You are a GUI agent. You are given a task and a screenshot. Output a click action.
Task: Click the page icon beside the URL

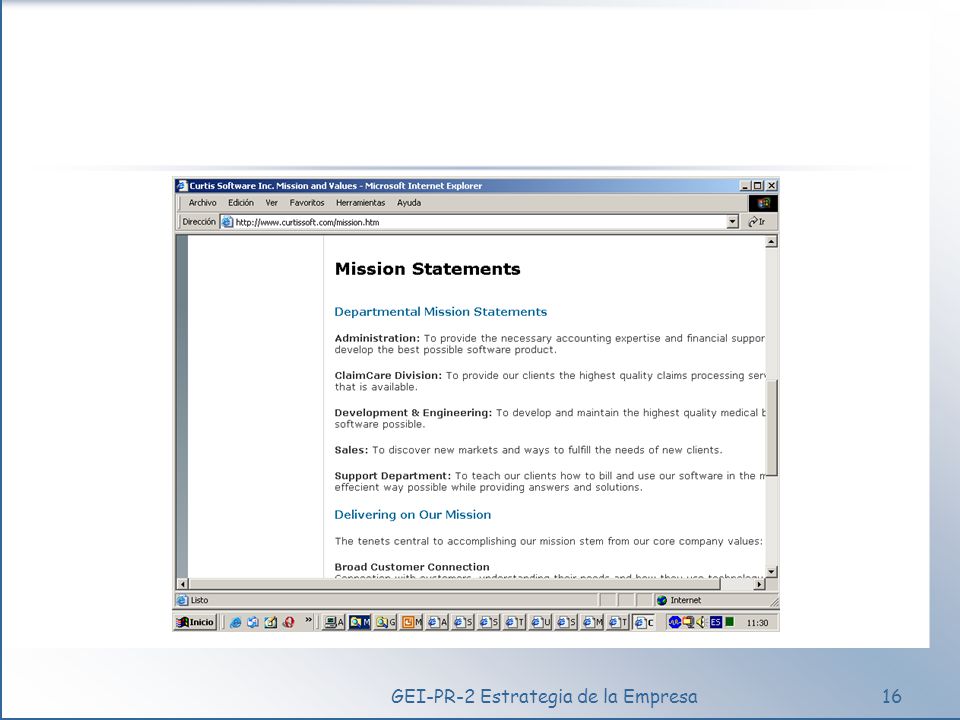227,222
